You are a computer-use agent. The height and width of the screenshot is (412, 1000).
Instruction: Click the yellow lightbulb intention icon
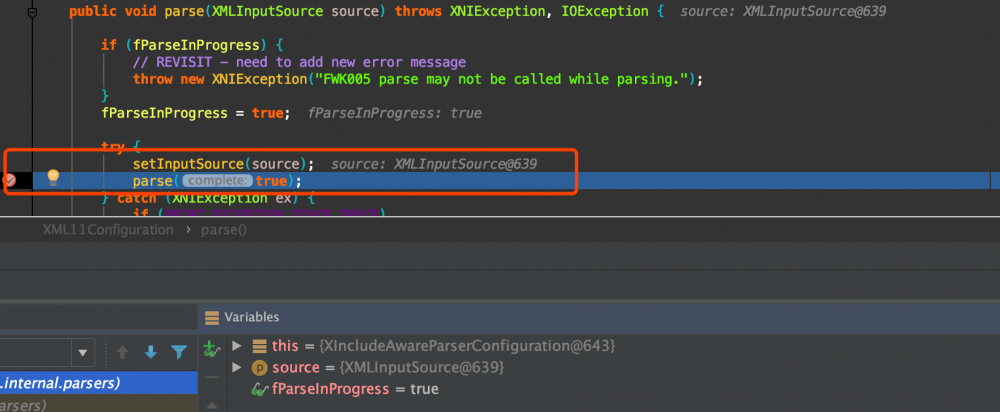53,178
